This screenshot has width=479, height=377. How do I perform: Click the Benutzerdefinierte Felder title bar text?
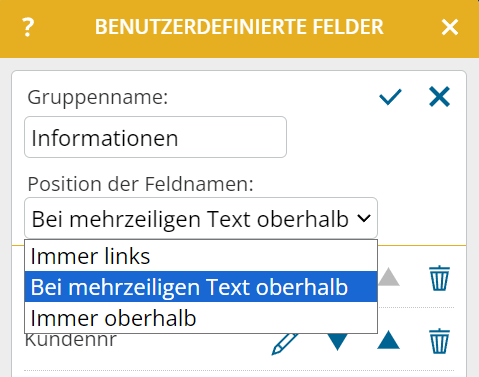239,27
